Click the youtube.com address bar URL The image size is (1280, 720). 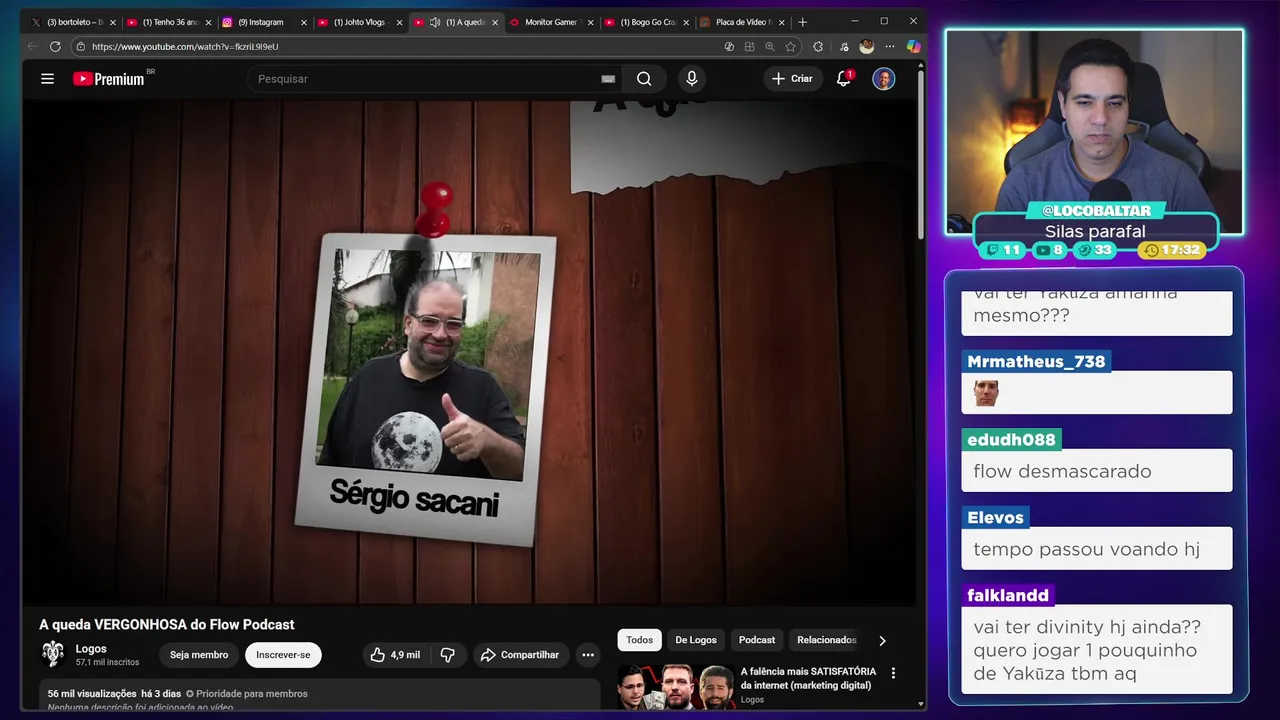(185, 46)
